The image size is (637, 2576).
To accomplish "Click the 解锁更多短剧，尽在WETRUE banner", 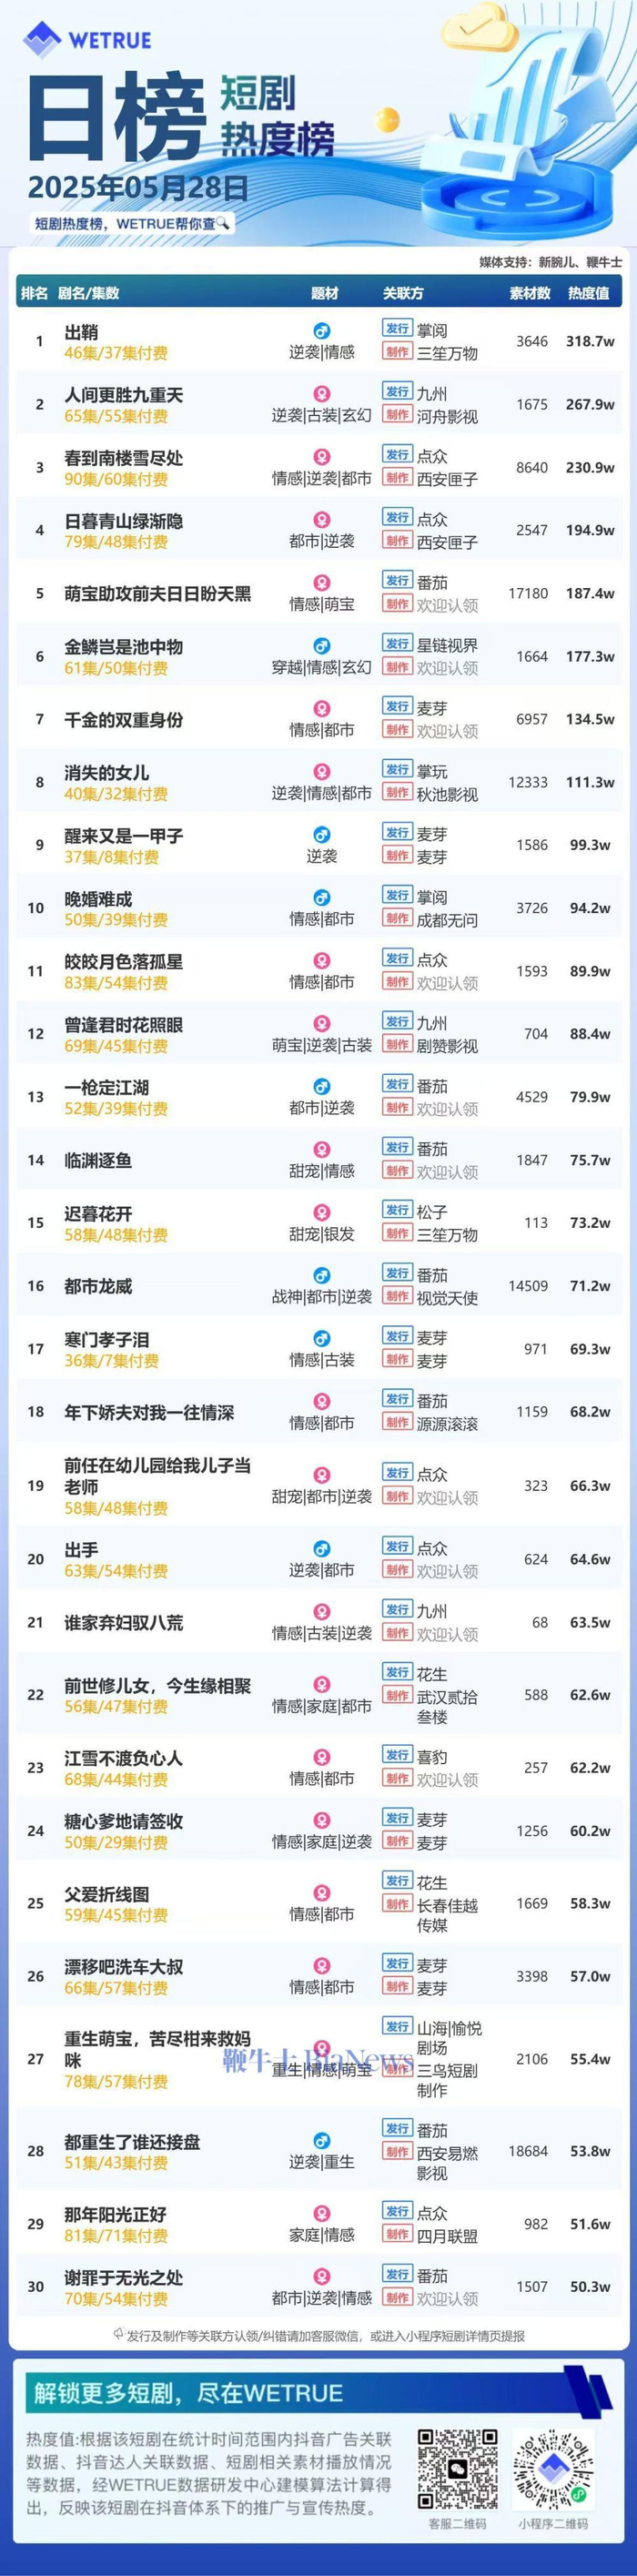I will coord(189,2393).
